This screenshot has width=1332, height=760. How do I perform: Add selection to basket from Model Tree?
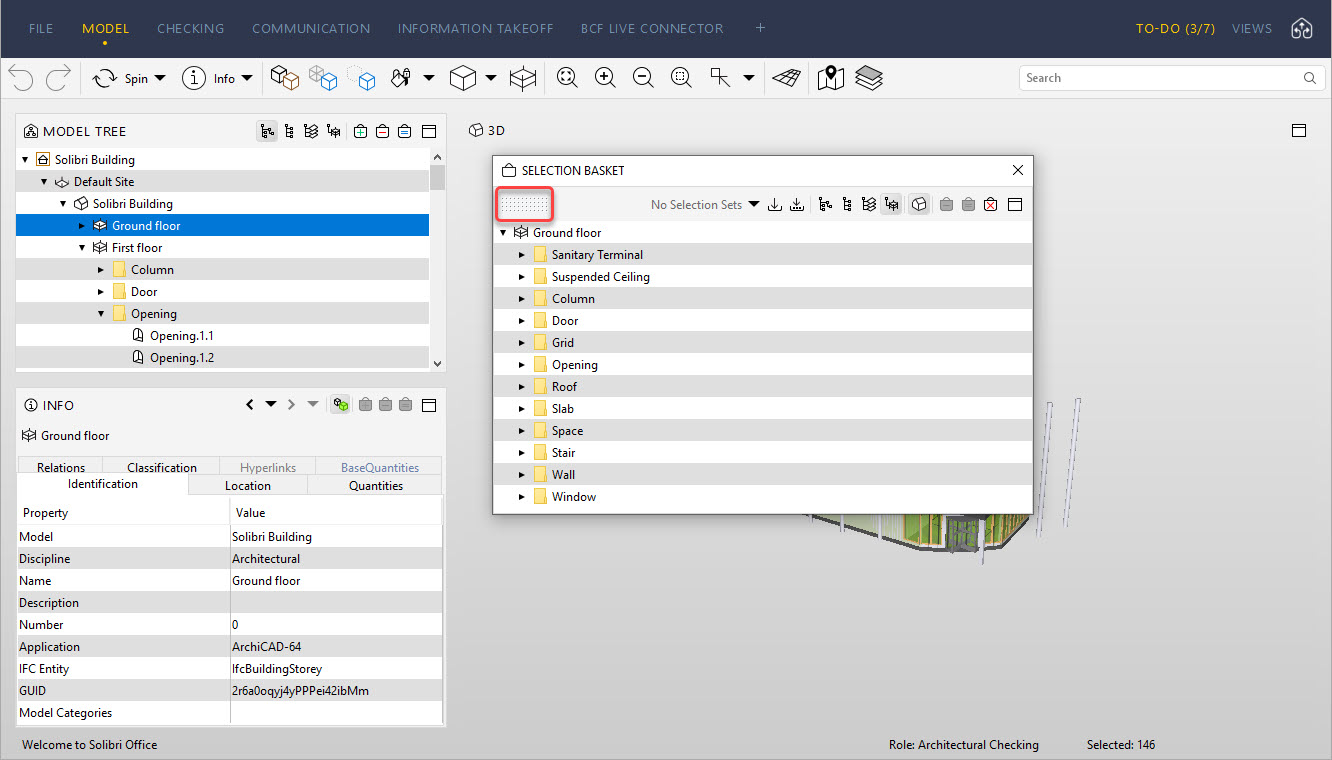click(361, 131)
